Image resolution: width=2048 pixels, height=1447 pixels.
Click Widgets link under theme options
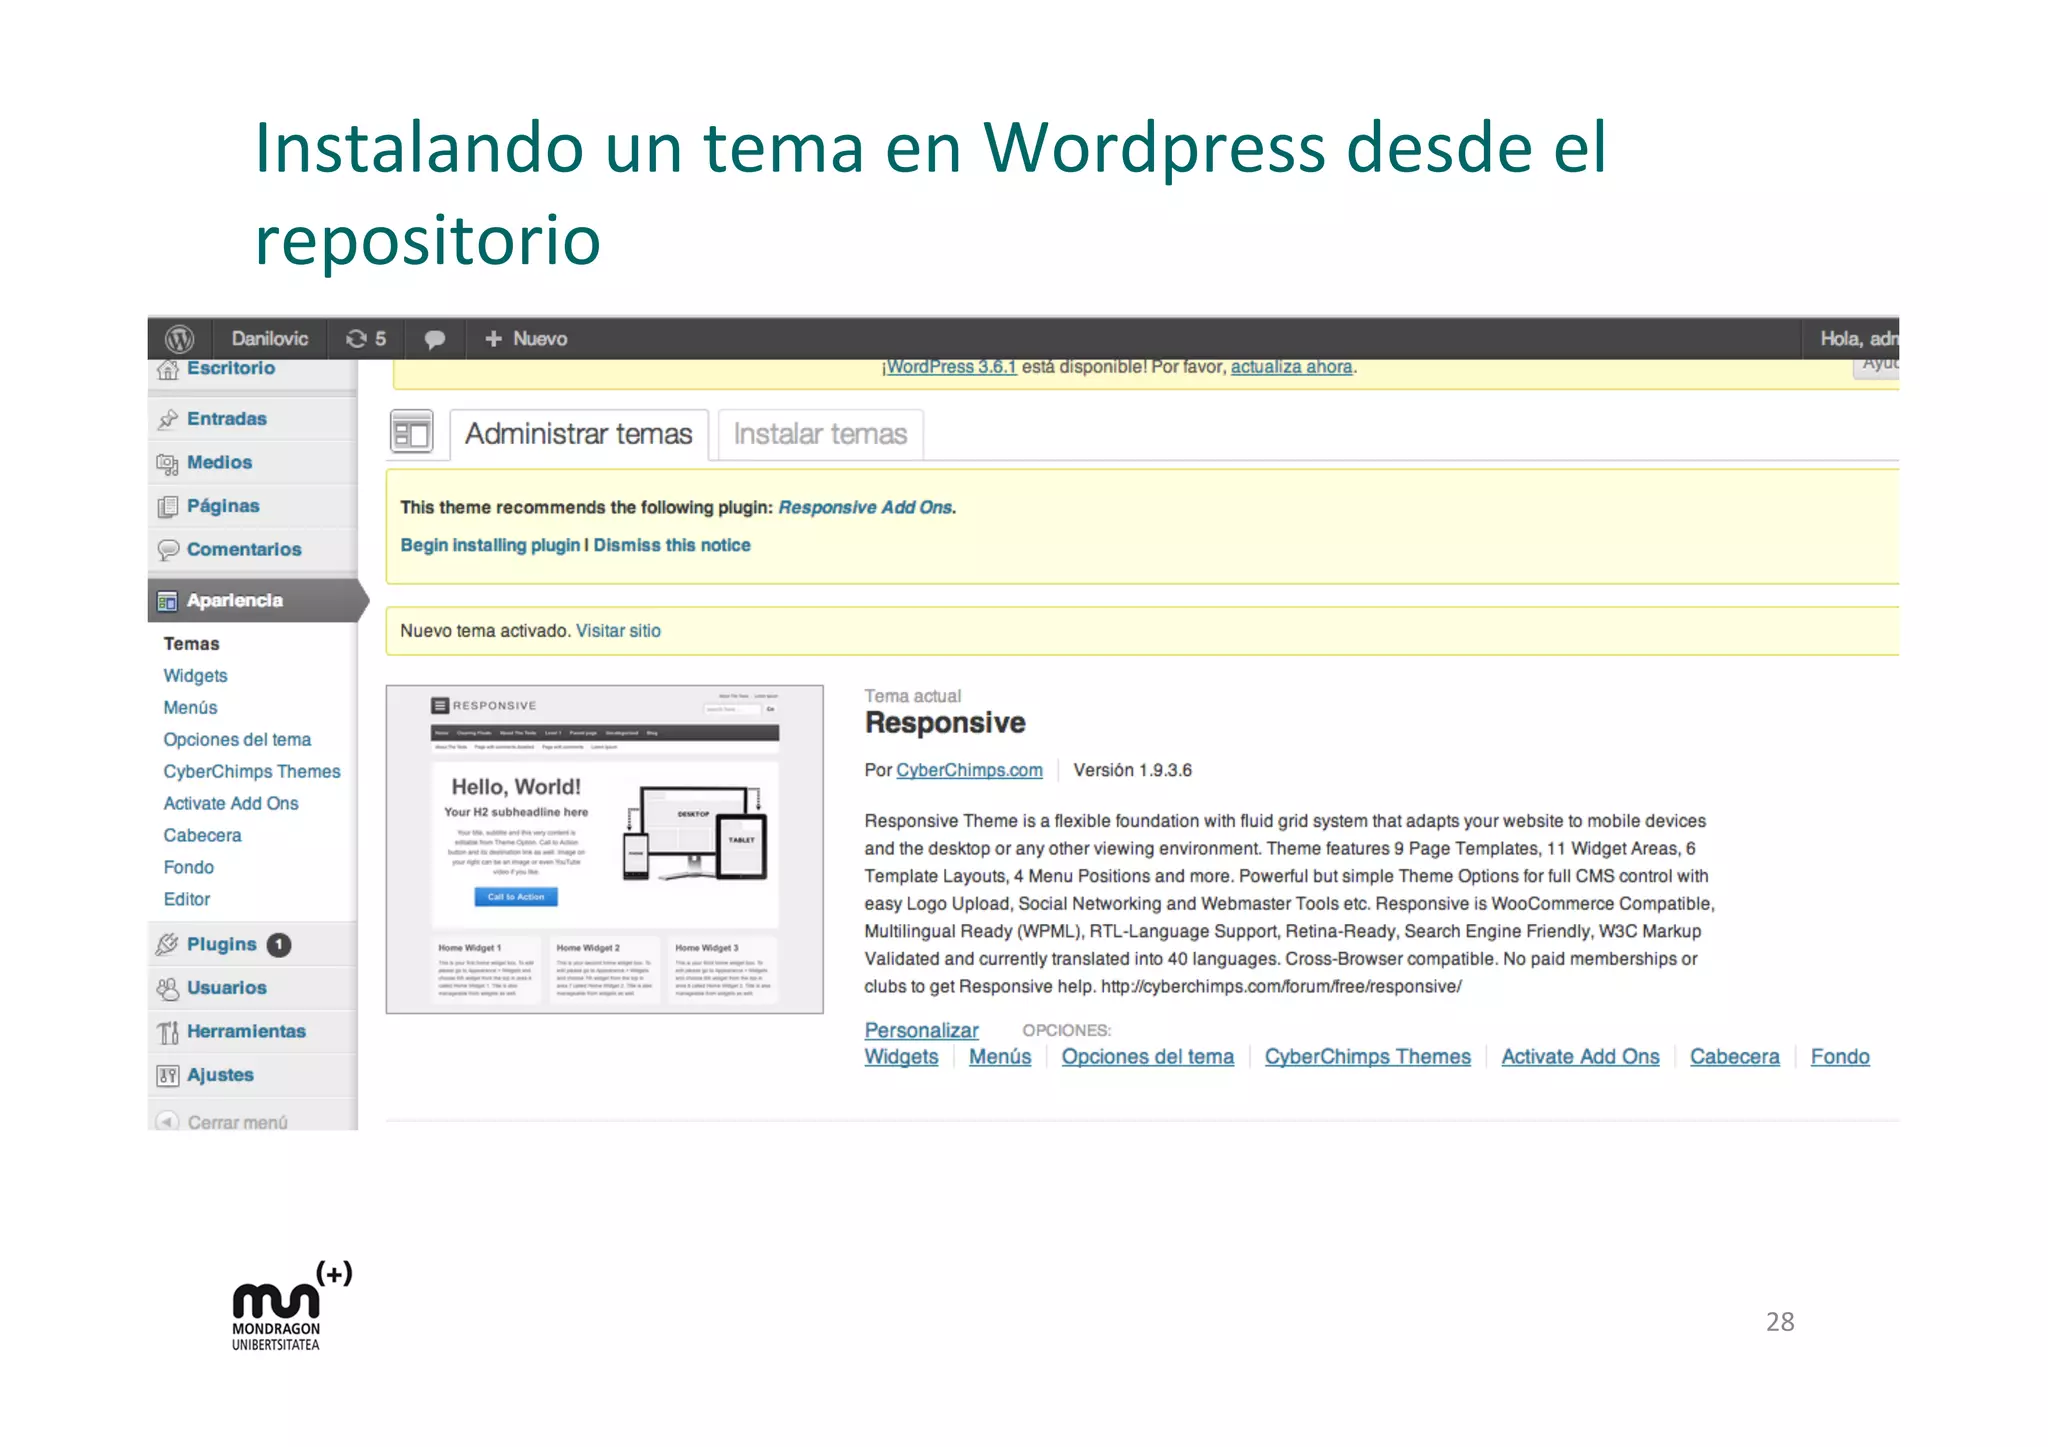pyautogui.click(x=901, y=1057)
